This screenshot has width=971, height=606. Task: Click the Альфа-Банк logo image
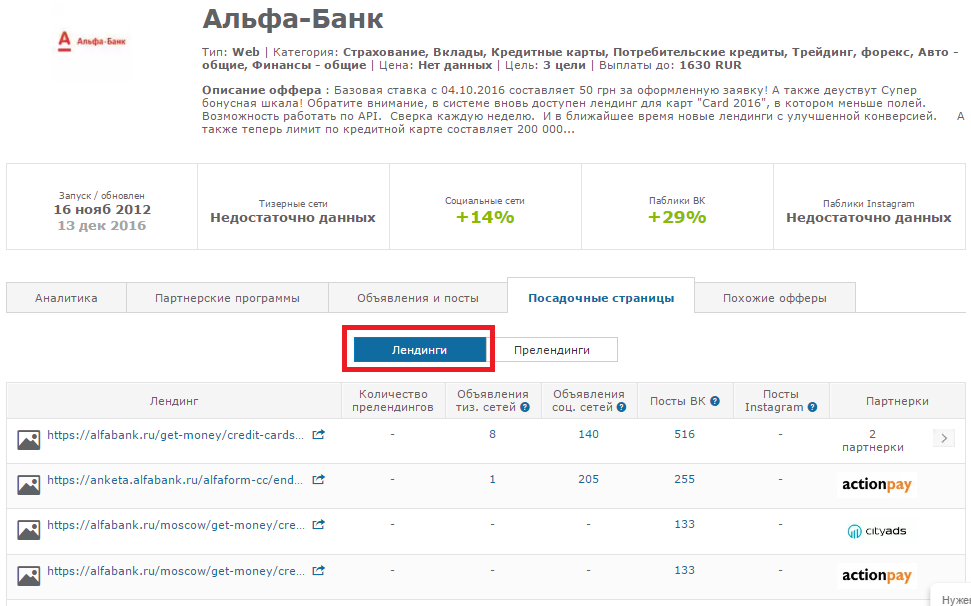click(x=92, y=41)
